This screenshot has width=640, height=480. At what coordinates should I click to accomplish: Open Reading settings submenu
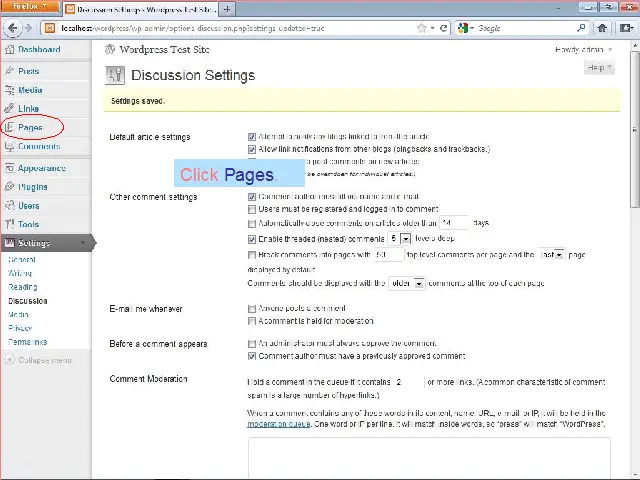pyautogui.click(x=23, y=287)
